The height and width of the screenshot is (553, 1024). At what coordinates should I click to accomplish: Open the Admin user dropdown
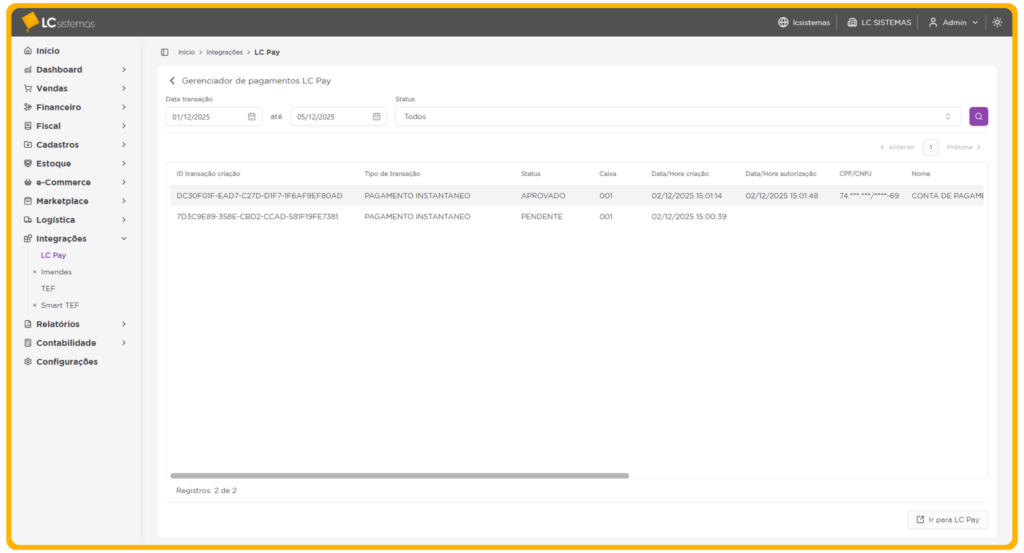tap(953, 22)
